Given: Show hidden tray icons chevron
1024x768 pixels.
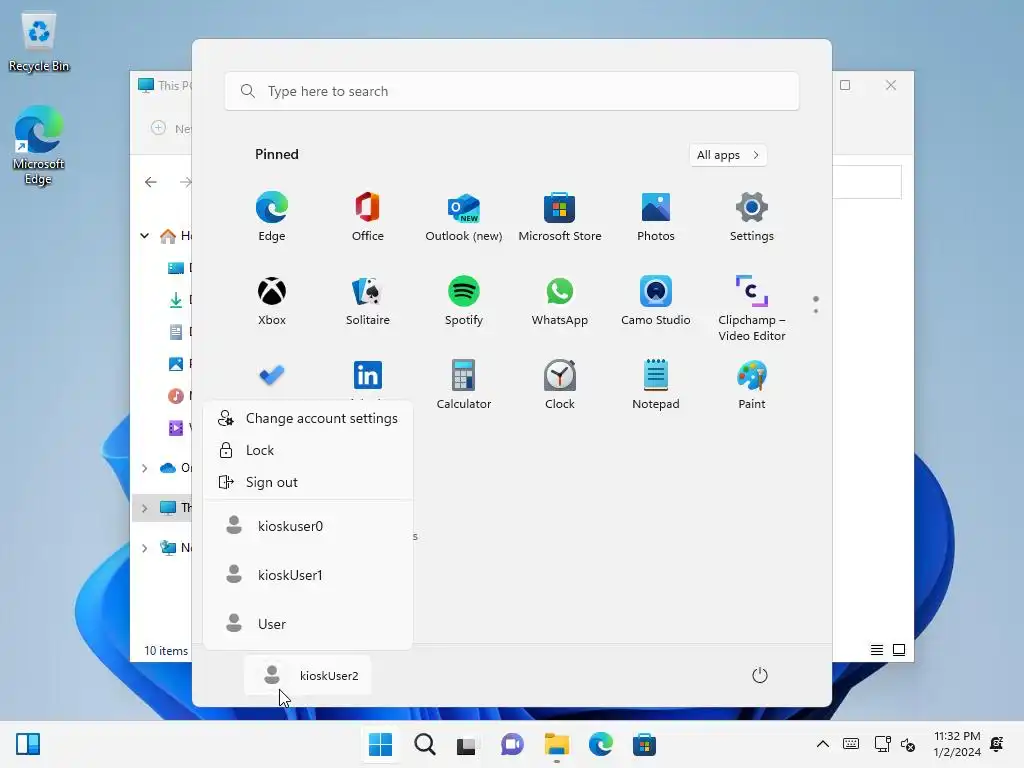Looking at the screenshot, I should click(x=823, y=744).
